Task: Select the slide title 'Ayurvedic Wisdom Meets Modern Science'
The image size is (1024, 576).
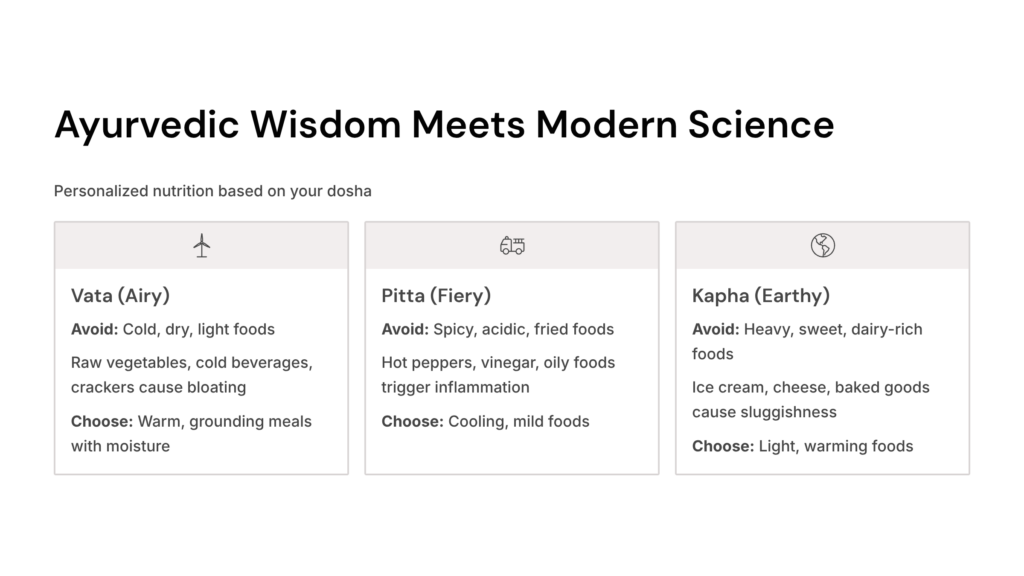Action: (x=444, y=125)
